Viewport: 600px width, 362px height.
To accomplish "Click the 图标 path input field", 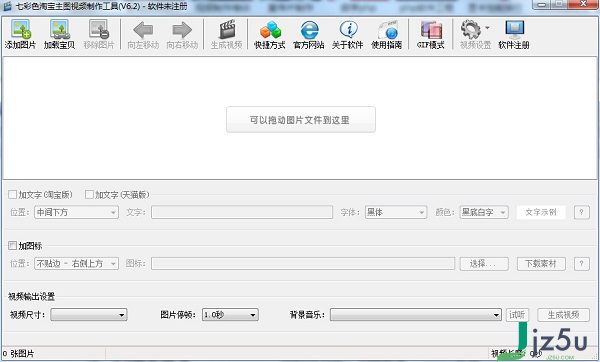I will (x=303, y=263).
